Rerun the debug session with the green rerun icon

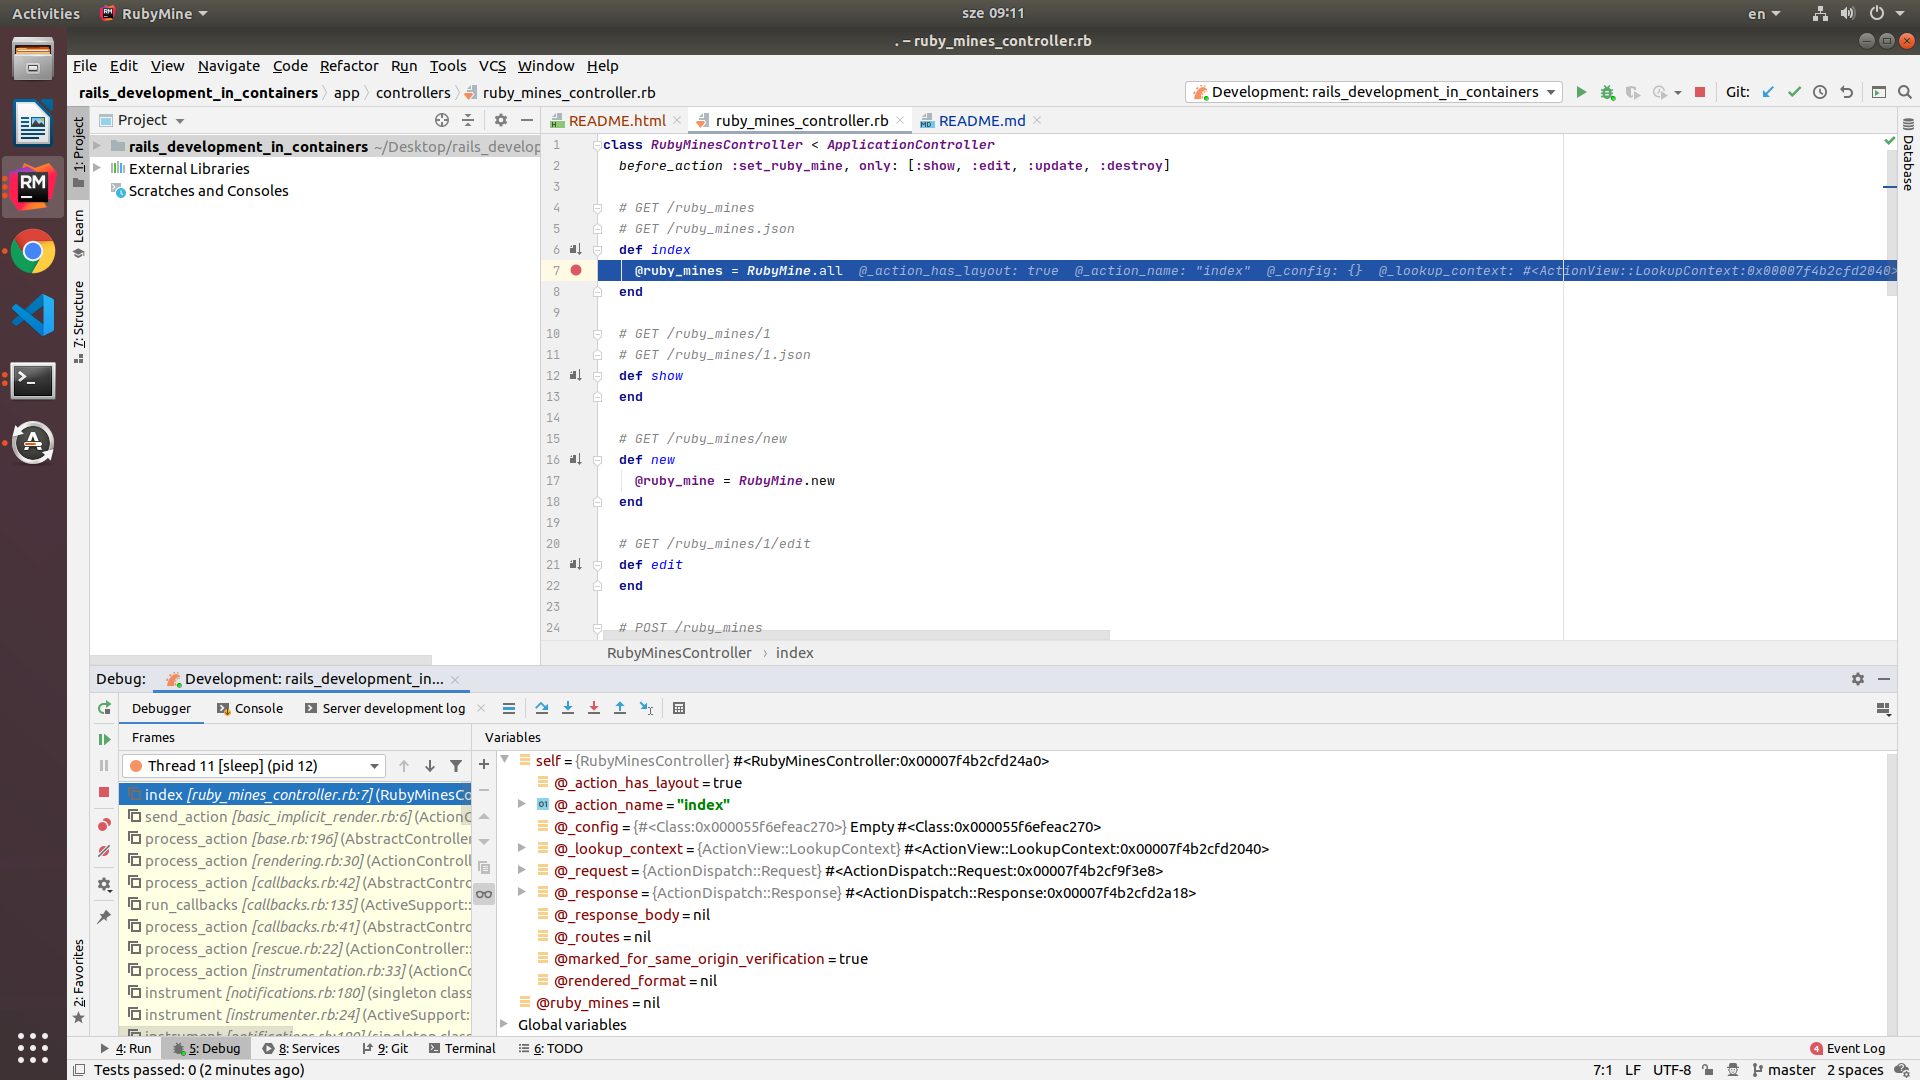pyautogui.click(x=104, y=708)
